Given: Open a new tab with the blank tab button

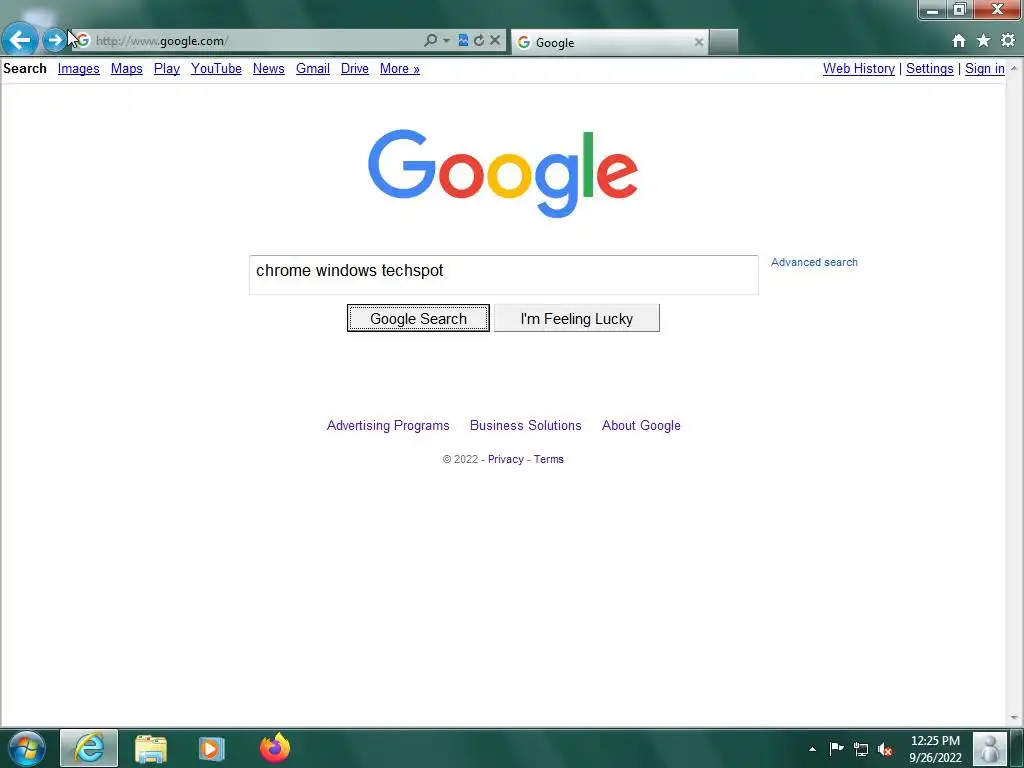Looking at the screenshot, I should click(724, 42).
